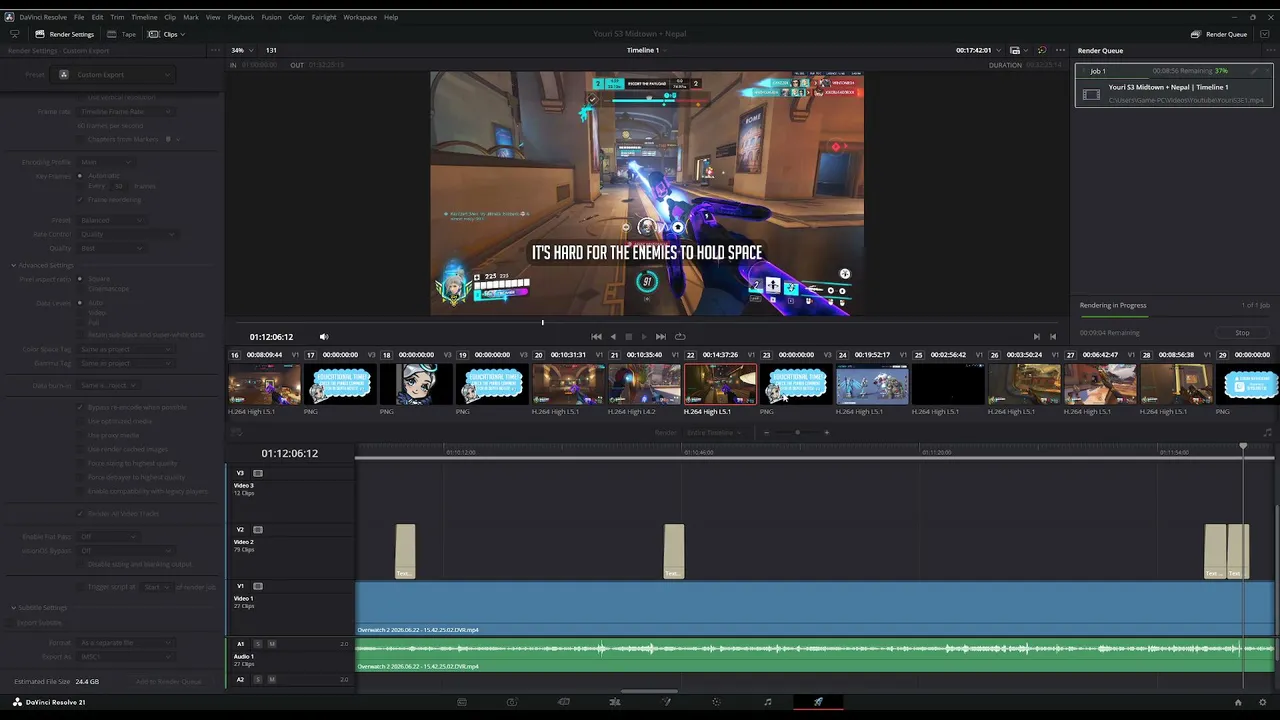Open the Timeline menu
The width and height of the screenshot is (1280, 720).
(x=144, y=17)
